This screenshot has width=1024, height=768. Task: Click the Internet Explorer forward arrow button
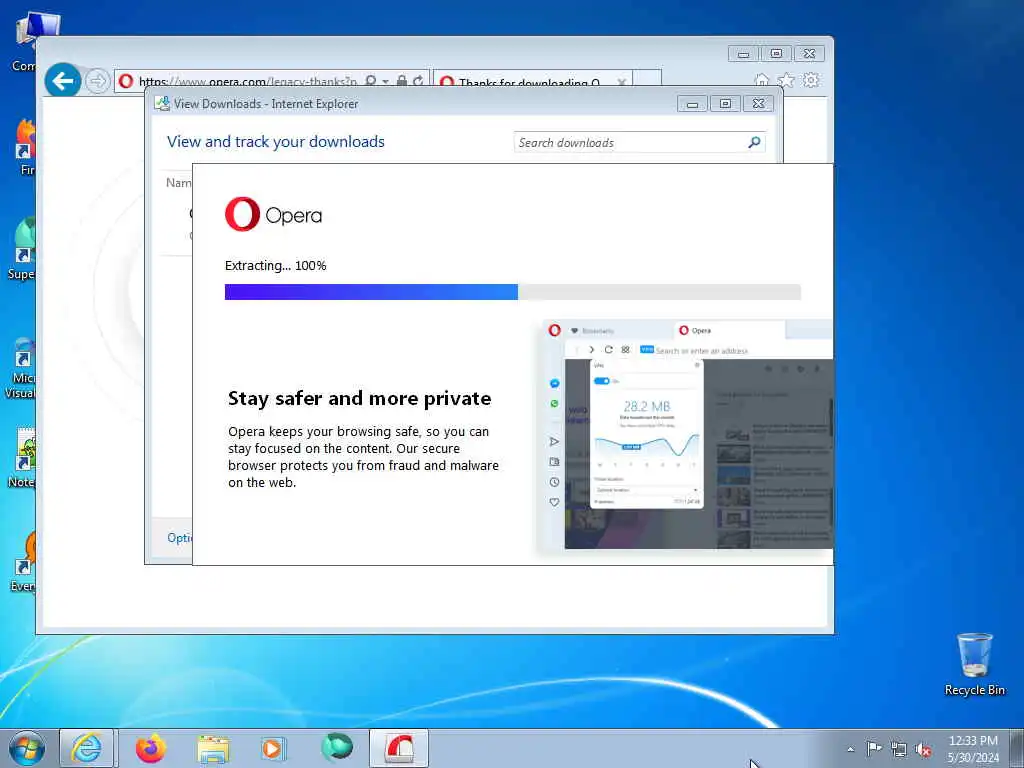[97, 81]
